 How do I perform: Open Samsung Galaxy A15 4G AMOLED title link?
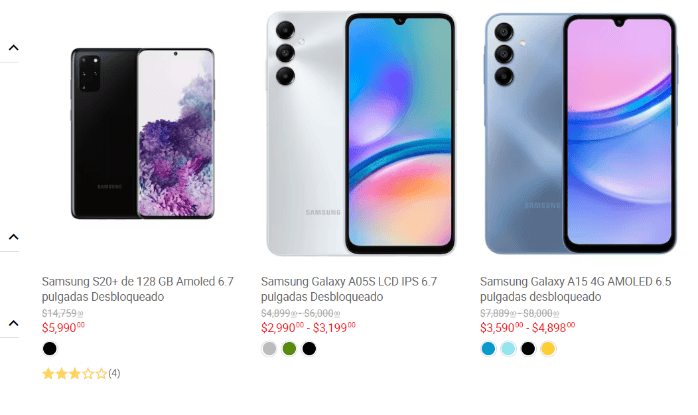point(575,289)
